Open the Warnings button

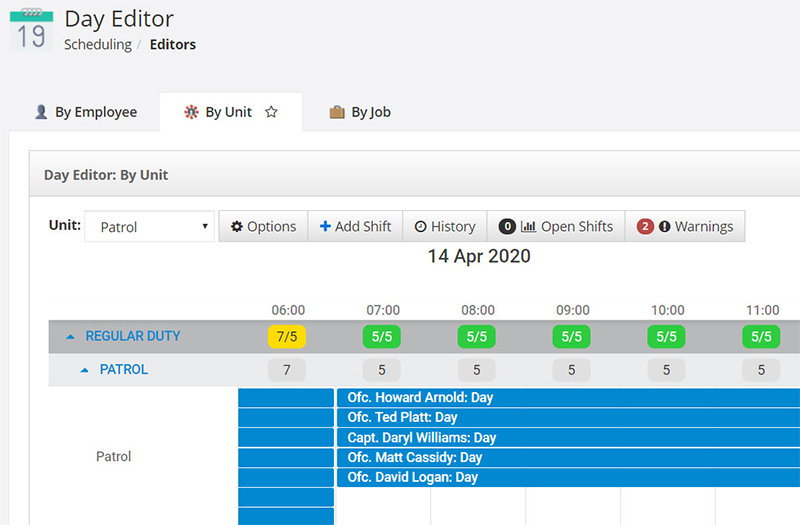pos(685,226)
